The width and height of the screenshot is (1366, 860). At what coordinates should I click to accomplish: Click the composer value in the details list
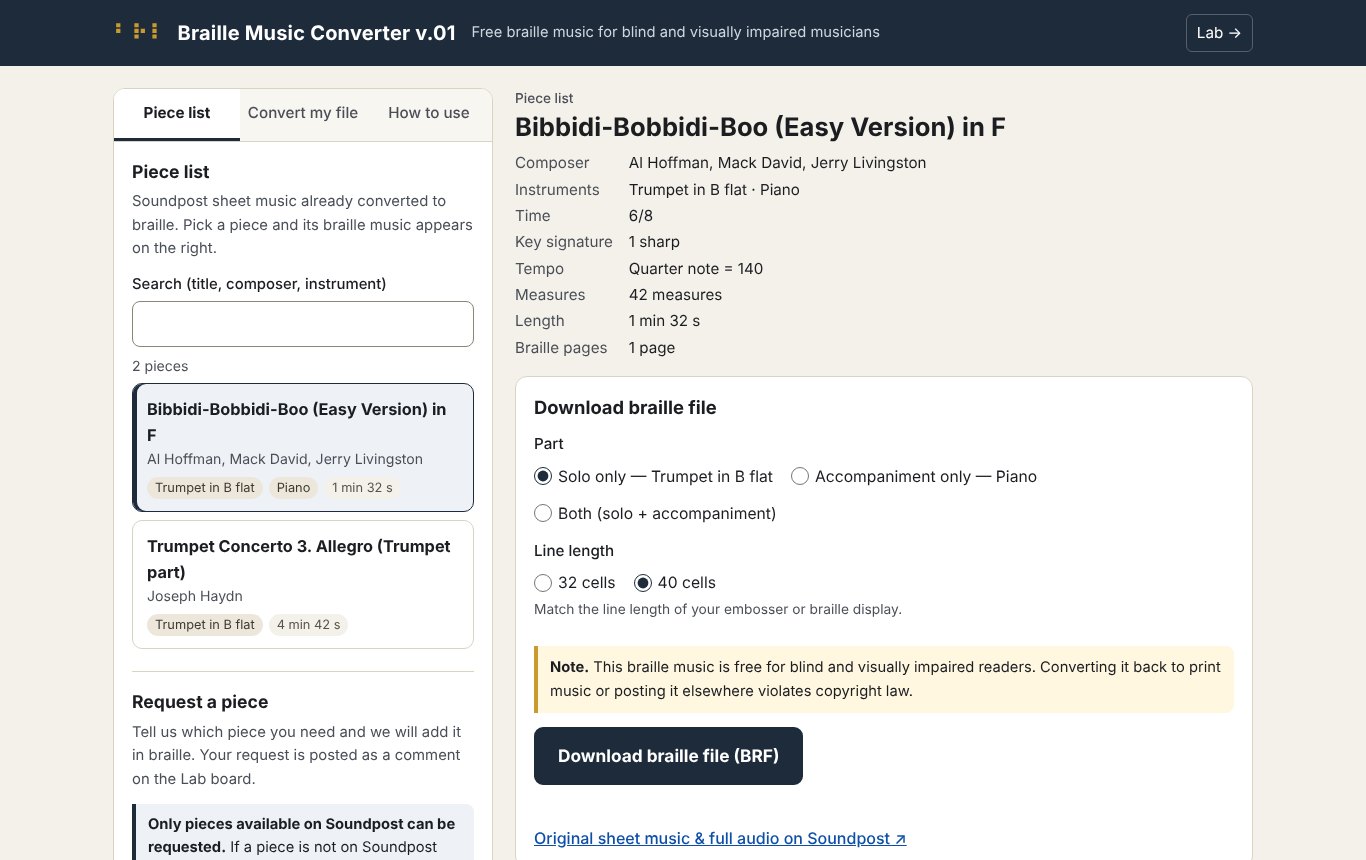777,163
